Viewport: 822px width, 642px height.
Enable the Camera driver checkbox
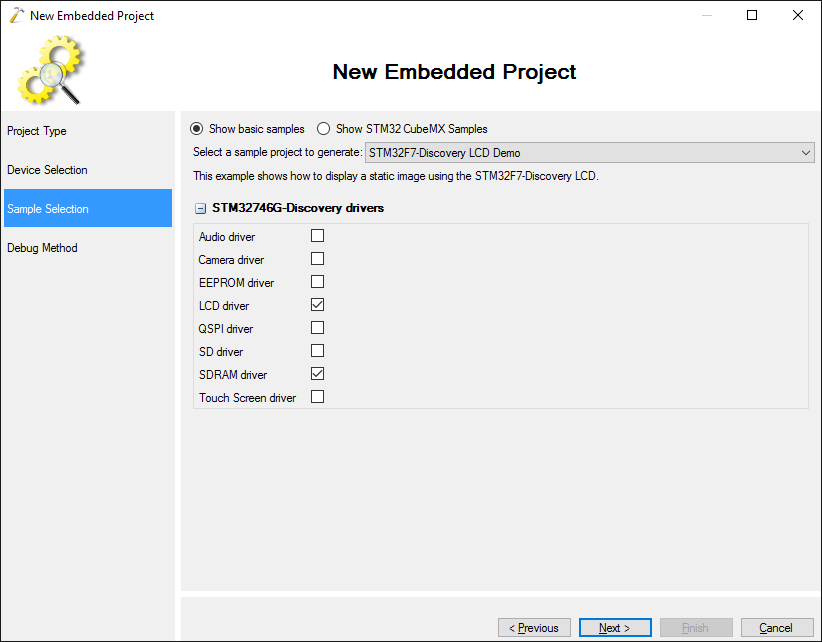pos(317,259)
